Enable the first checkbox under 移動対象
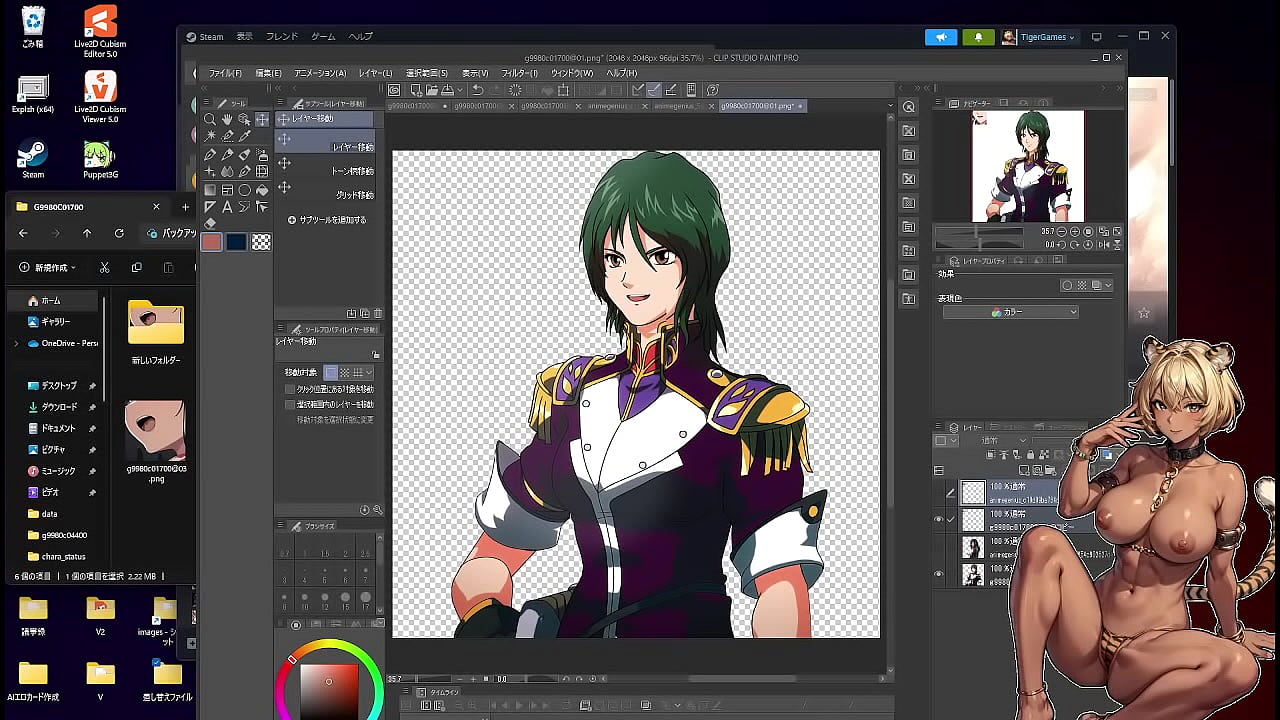 [x=290, y=389]
